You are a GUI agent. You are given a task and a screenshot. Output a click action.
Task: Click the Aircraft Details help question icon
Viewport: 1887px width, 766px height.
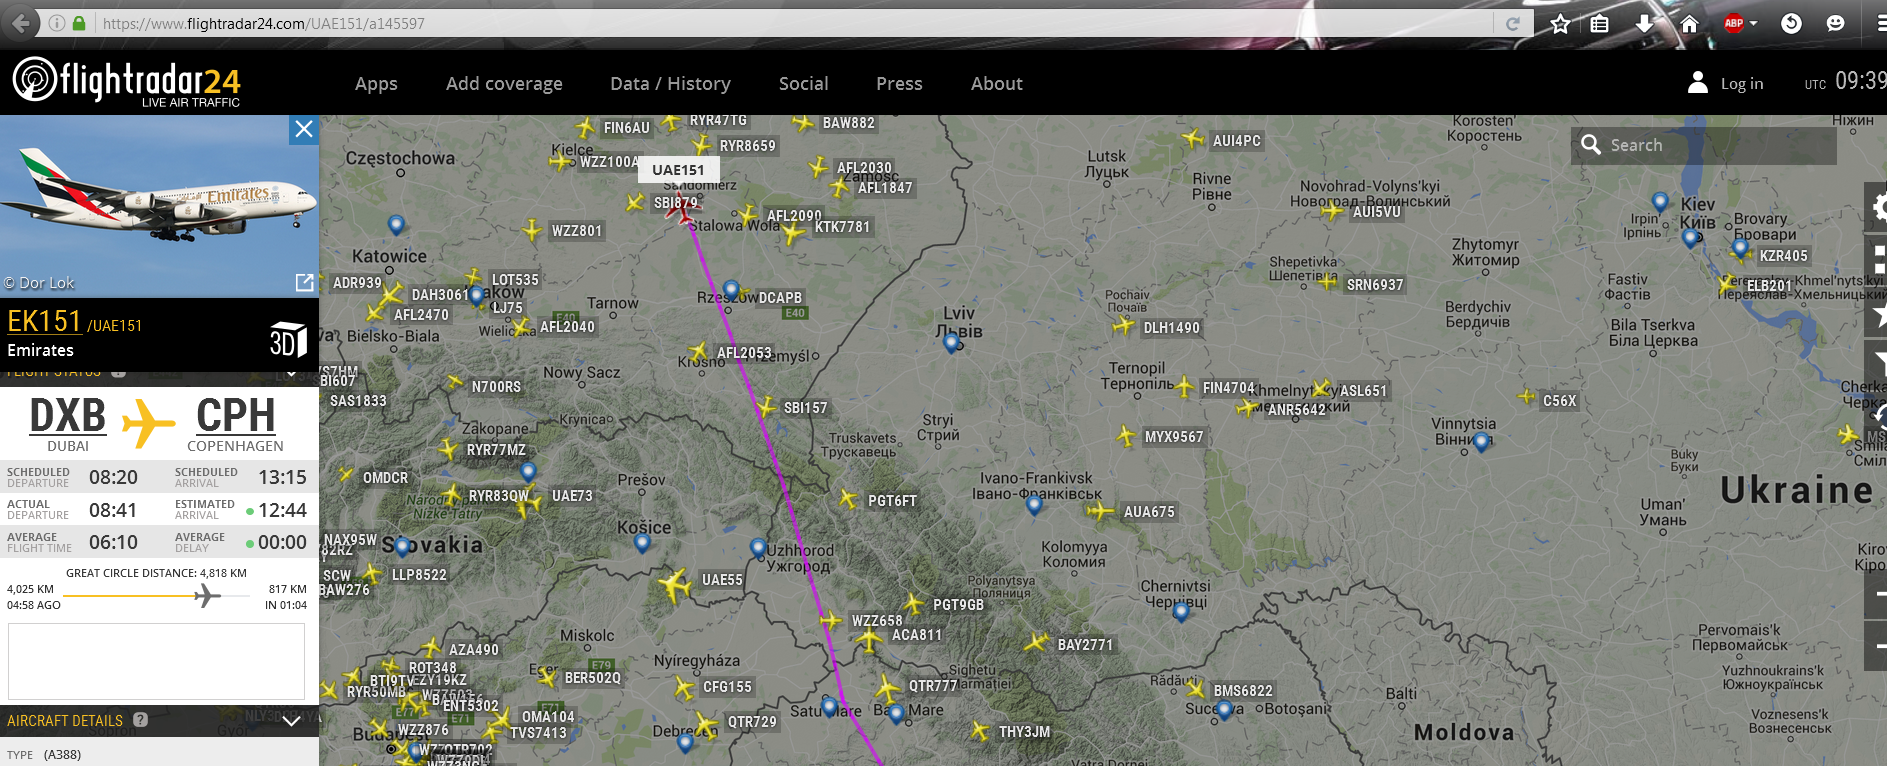pyautogui.click(x=140, y=720)
